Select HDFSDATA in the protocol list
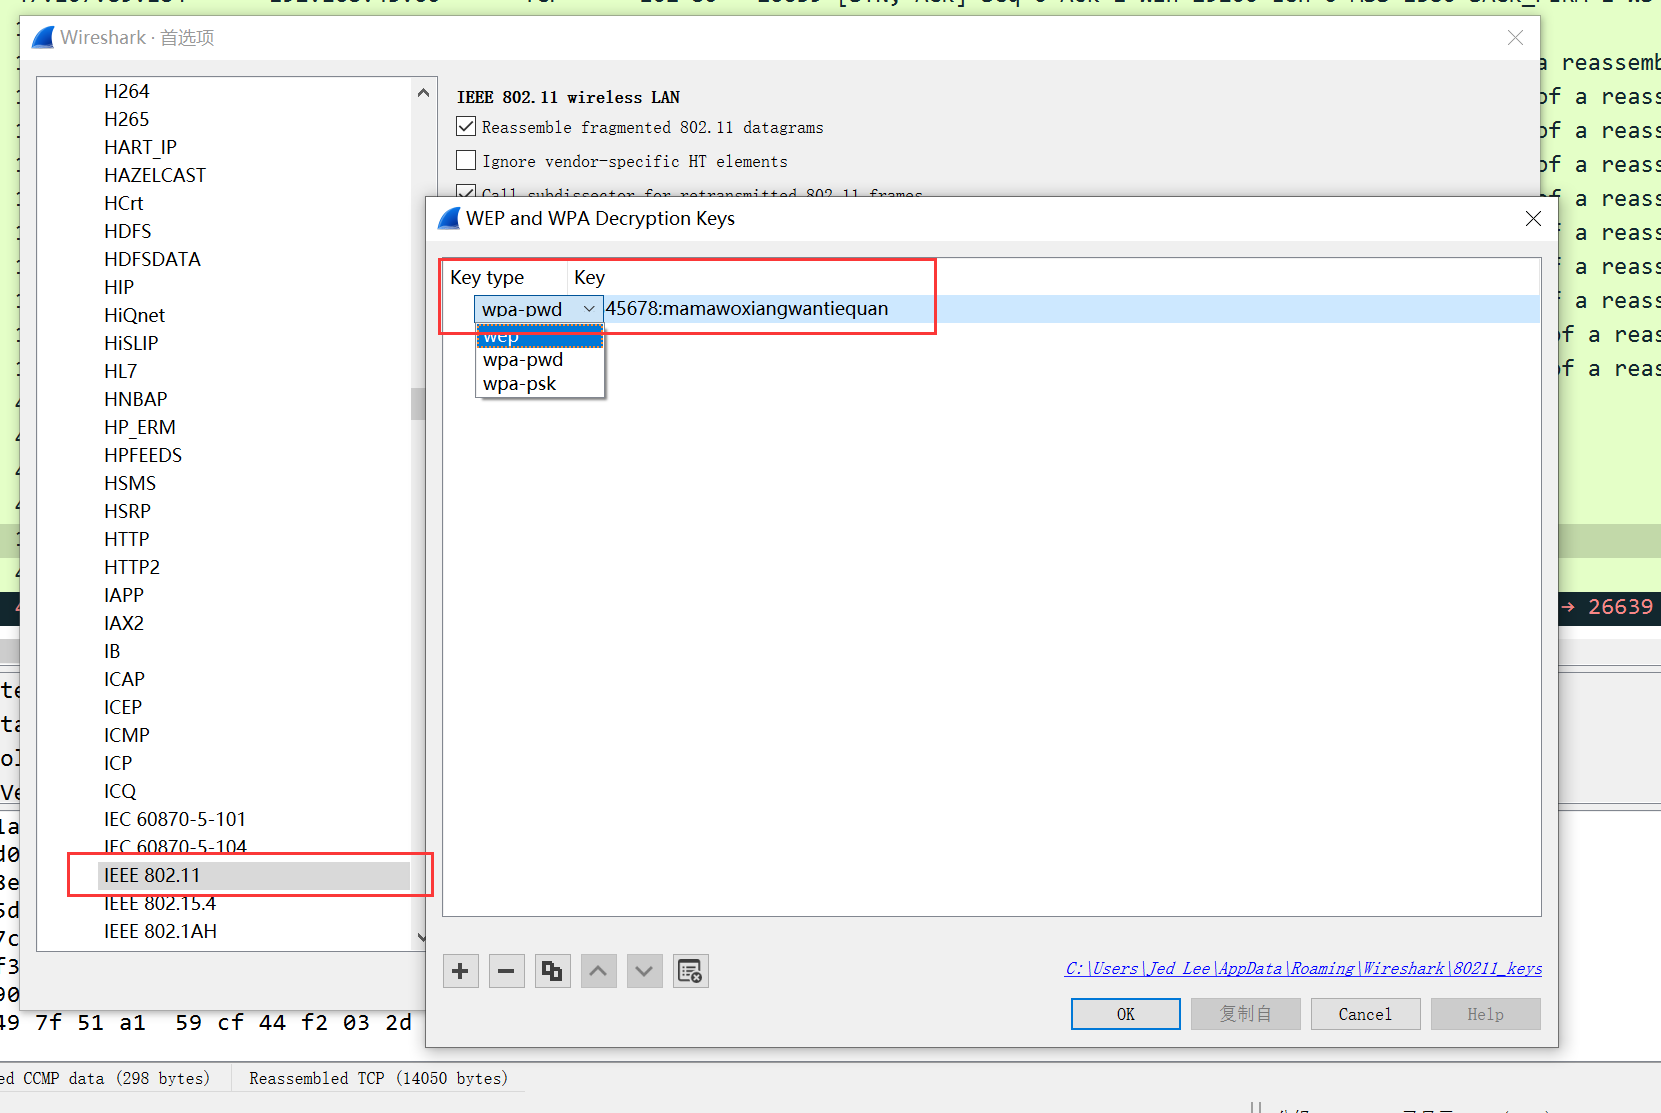 click(x=152, y=259)
